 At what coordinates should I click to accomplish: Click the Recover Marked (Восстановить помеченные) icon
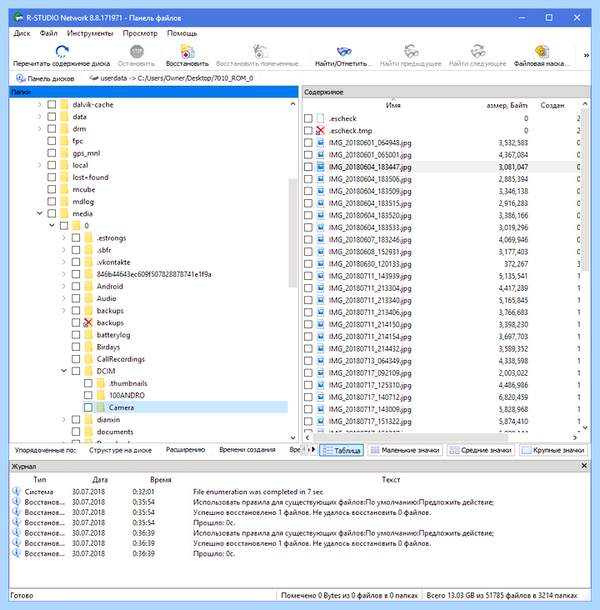[x=260, y=51]
